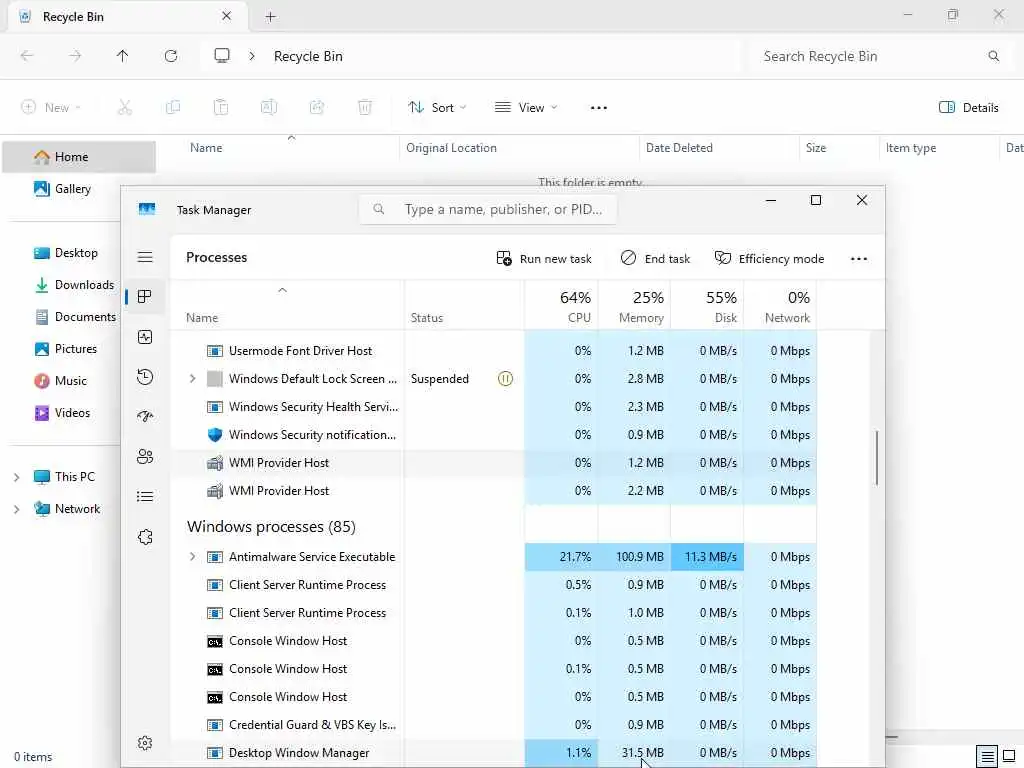This screenshot has width=1024, height=768.
Task: Open Desktop folder in File Explorer sidebar
Action: [x=65, y=253]
